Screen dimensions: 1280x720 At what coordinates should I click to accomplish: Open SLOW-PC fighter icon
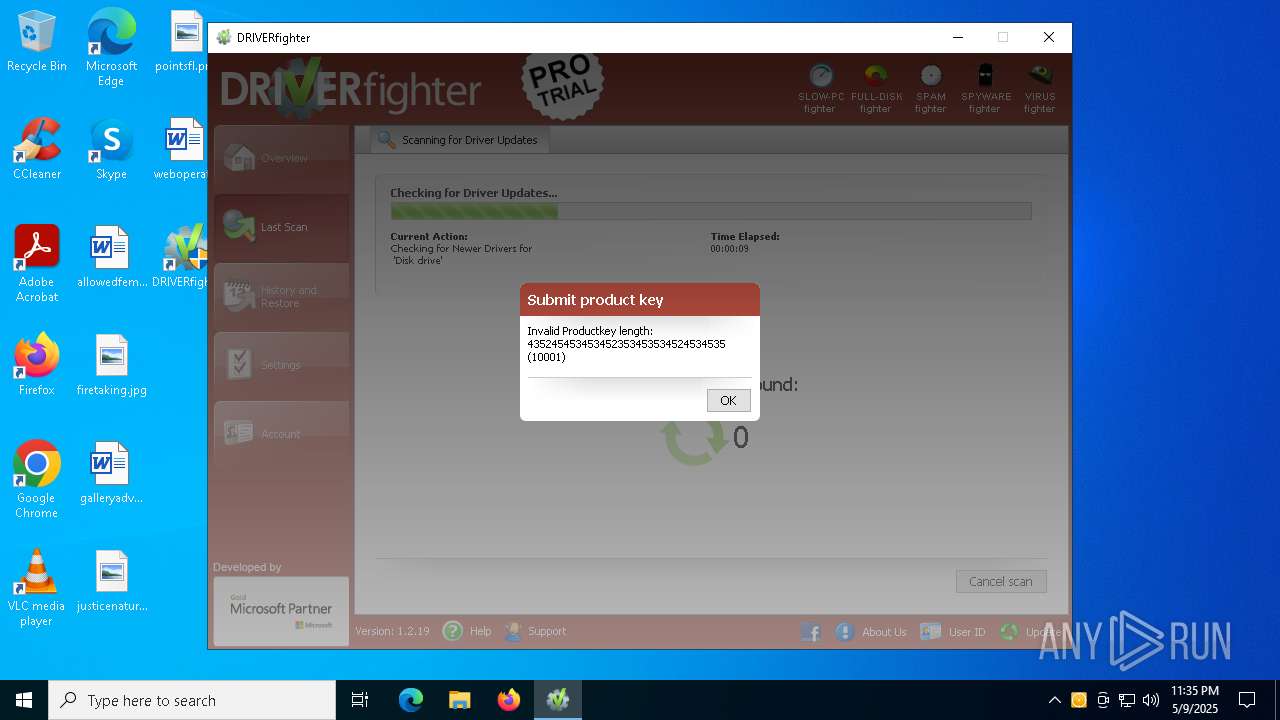[821, 89]
